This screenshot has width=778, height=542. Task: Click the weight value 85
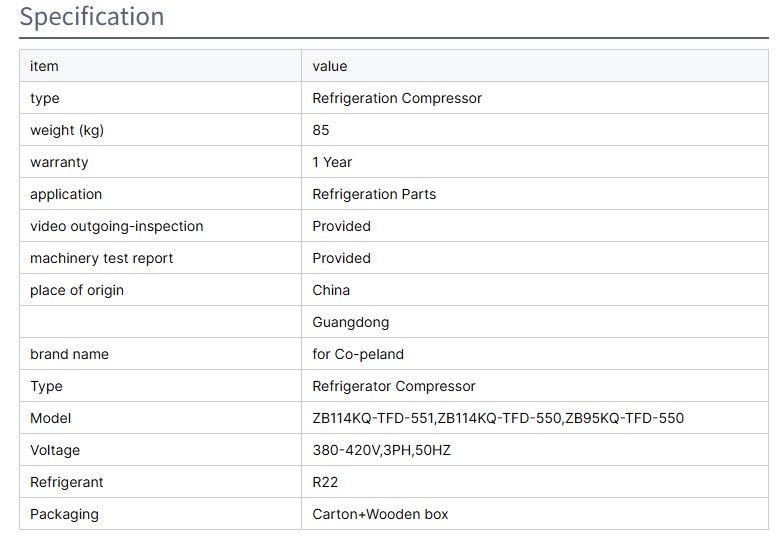[321, 130]
